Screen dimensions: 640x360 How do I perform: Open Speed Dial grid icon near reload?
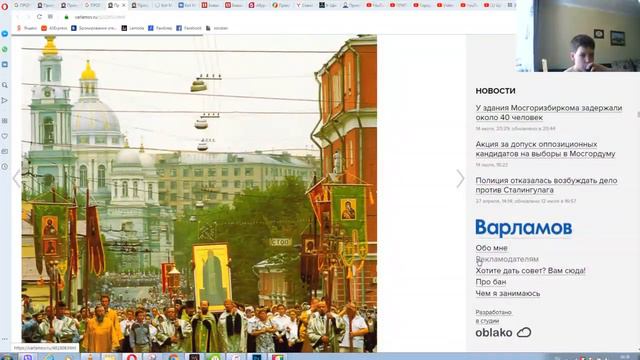pos(51,17)
